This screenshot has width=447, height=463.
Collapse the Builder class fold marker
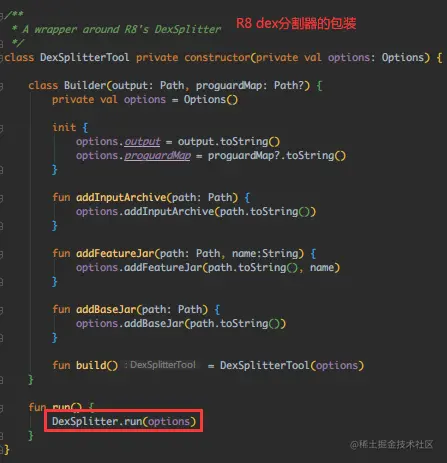(2, 86)
